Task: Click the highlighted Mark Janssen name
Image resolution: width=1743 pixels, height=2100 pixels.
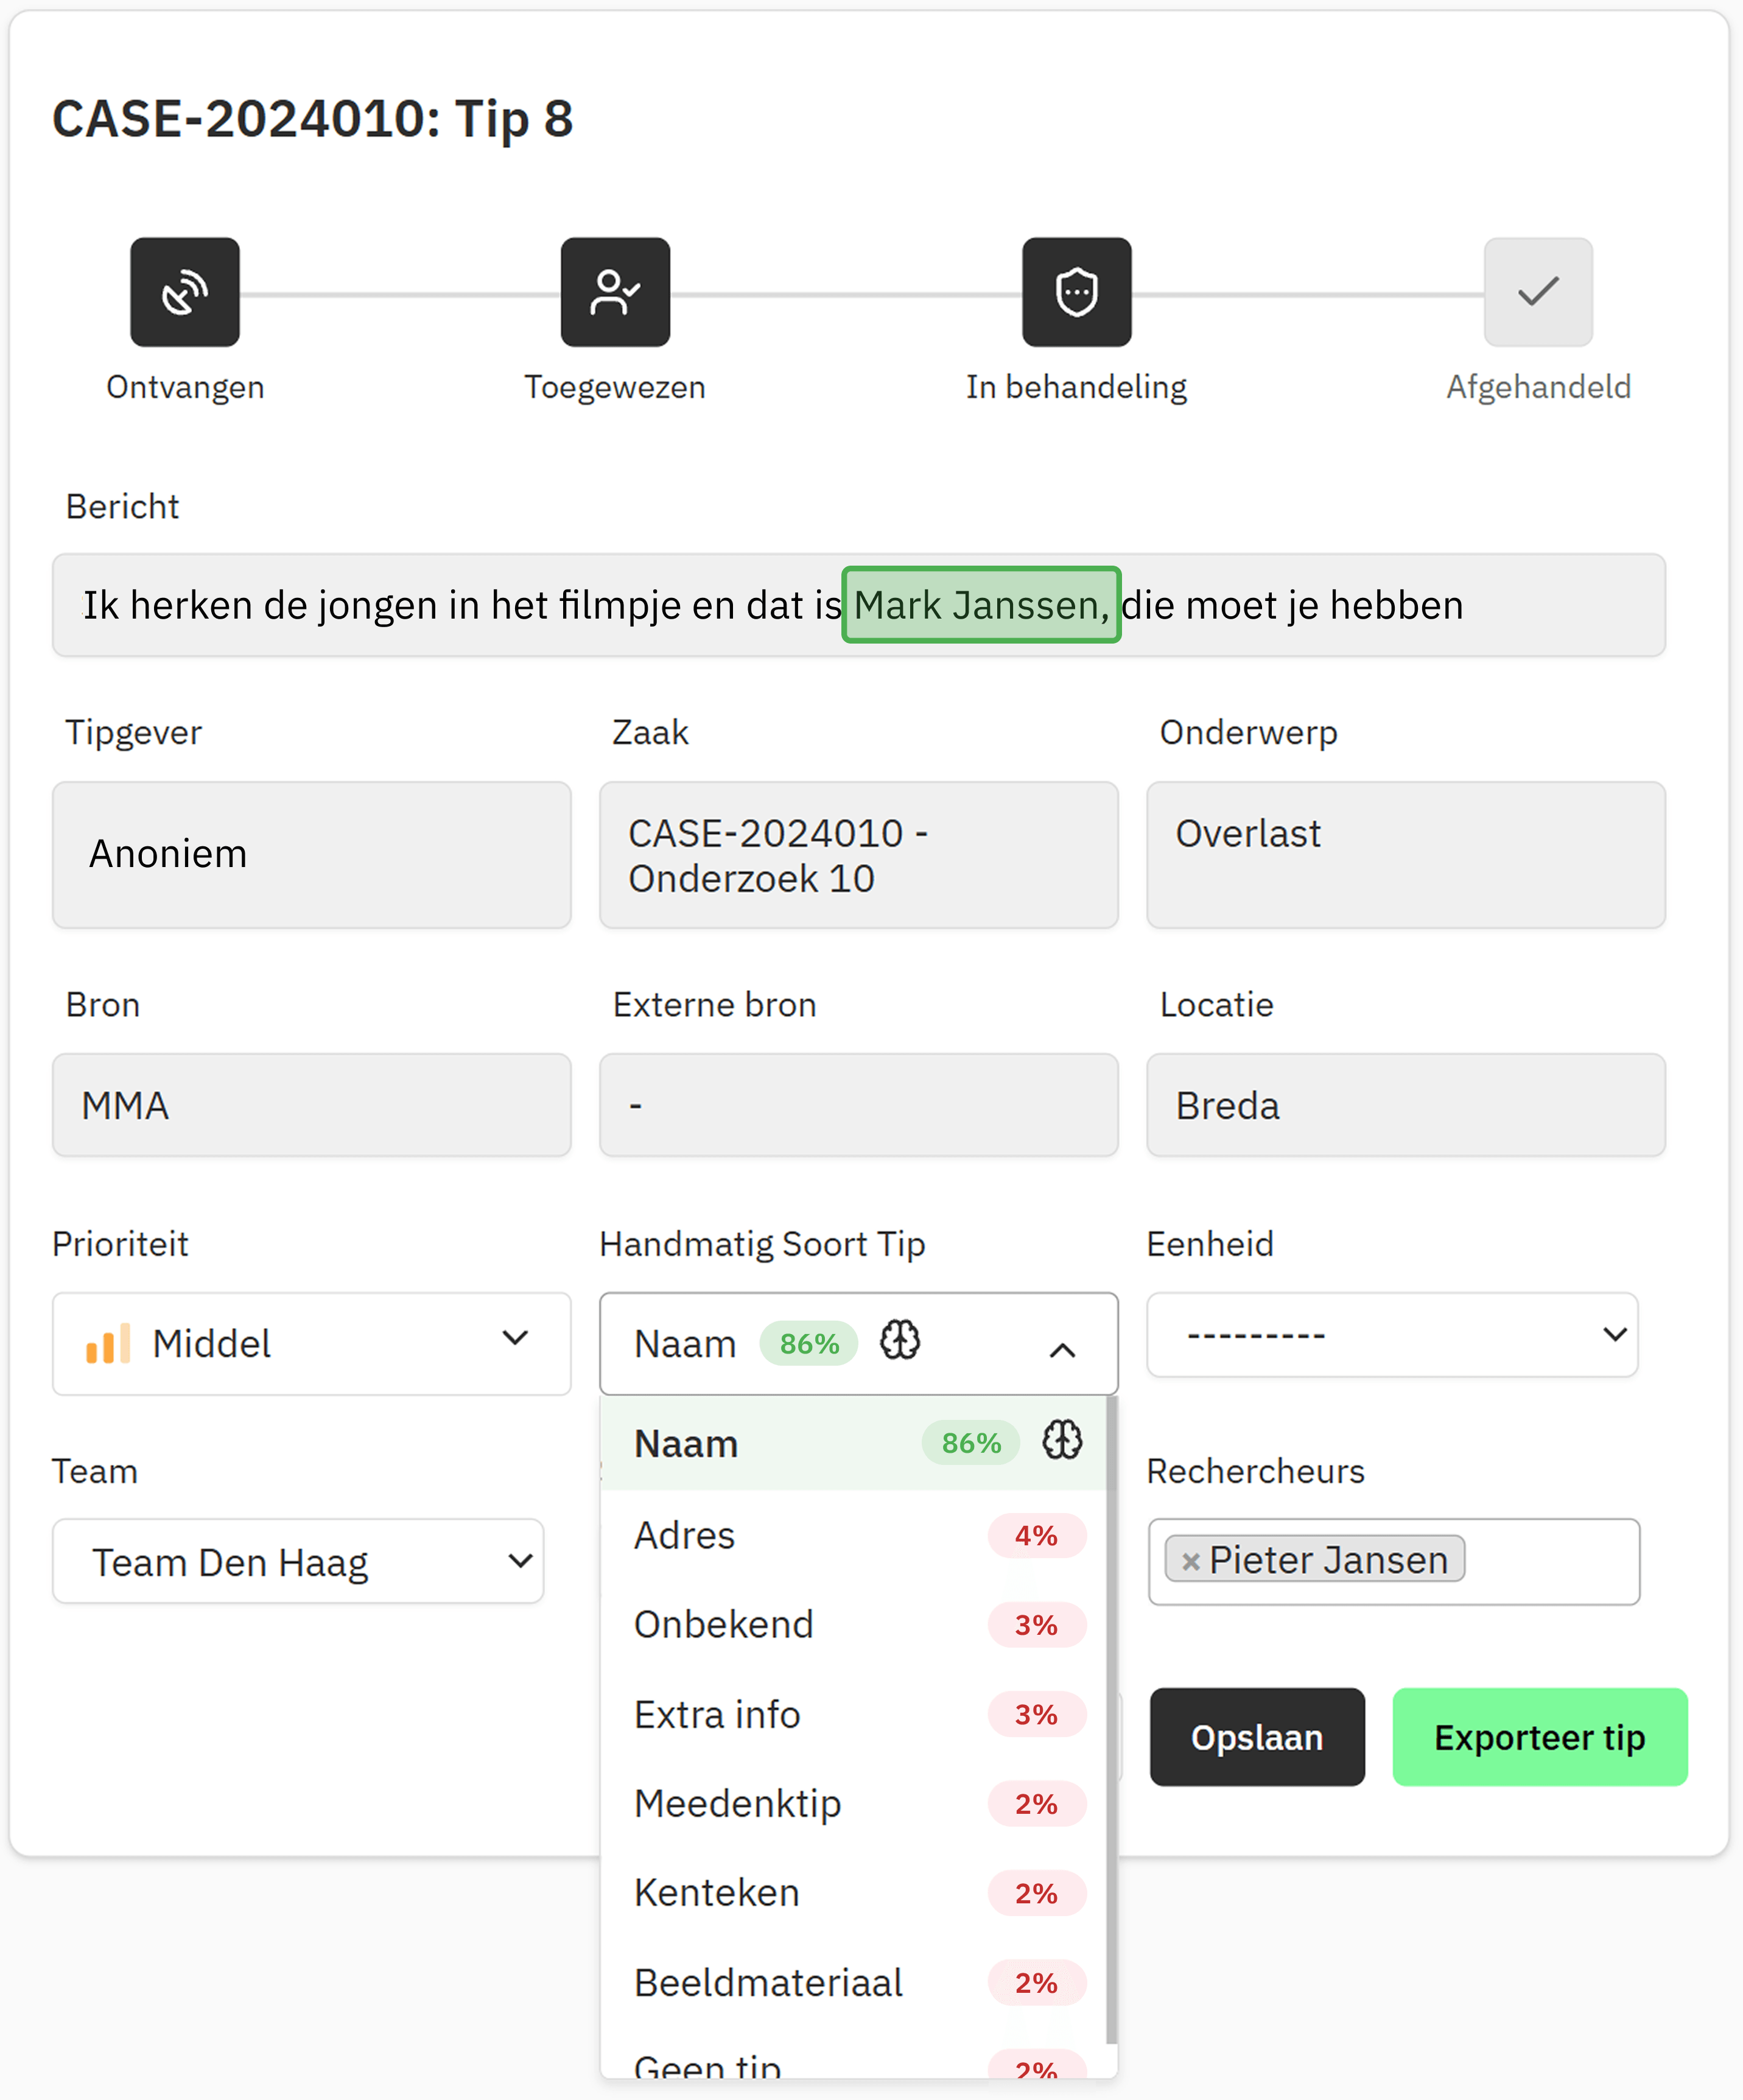Action: point(980,605)
